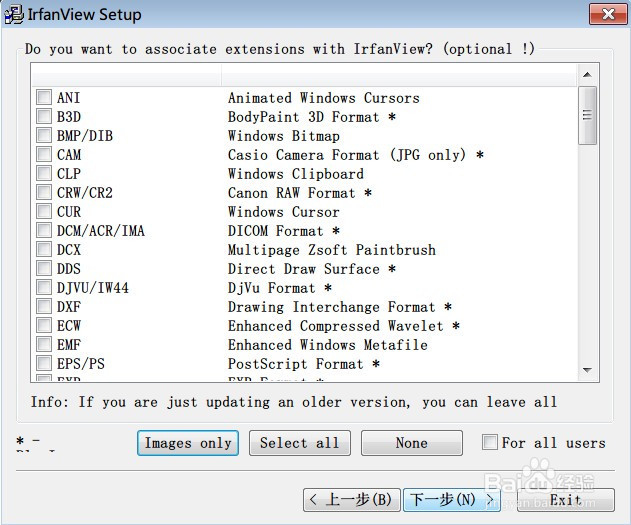This screenshot has height=525, width=631.
Task: Check the DXF checkbox
Action: [44, 307]
